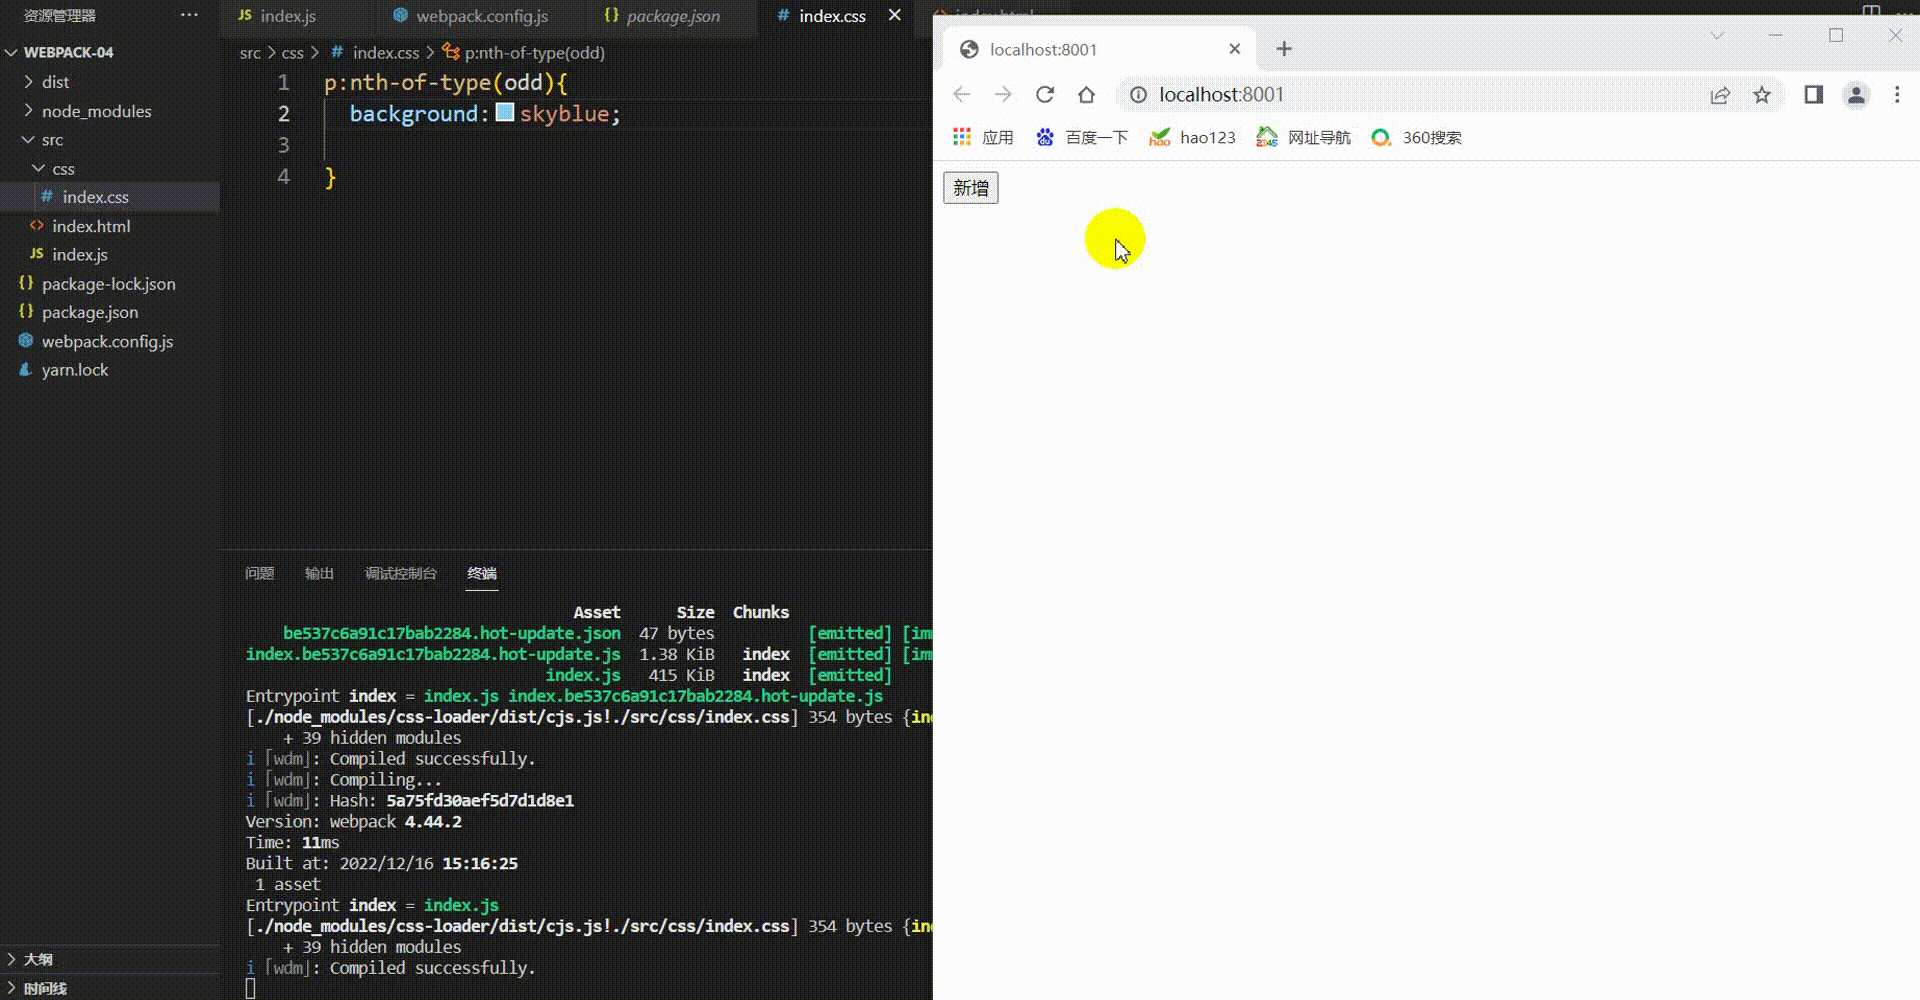1920x1000 pixels.
Task: Click the 资源管理器 explorer title
Action: 60,16
